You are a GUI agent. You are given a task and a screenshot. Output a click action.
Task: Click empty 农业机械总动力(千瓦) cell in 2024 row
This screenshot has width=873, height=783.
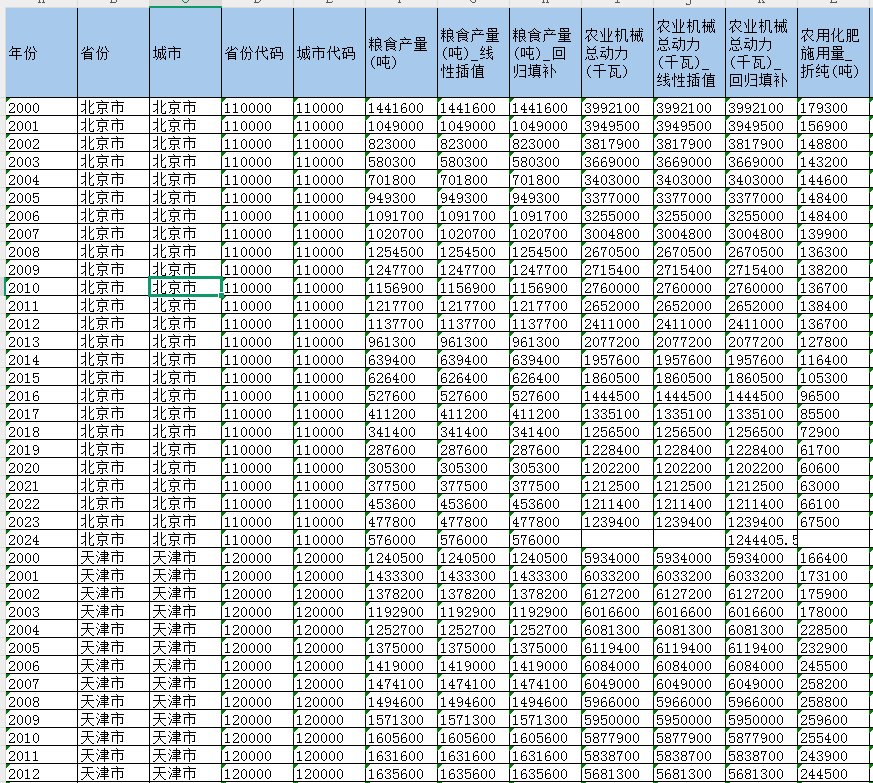617,539
